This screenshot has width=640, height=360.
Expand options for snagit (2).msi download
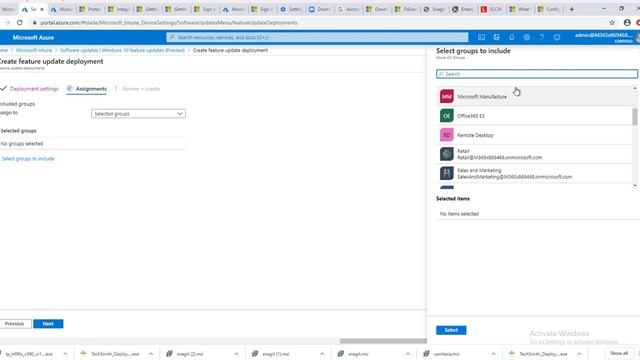[237, 354]
